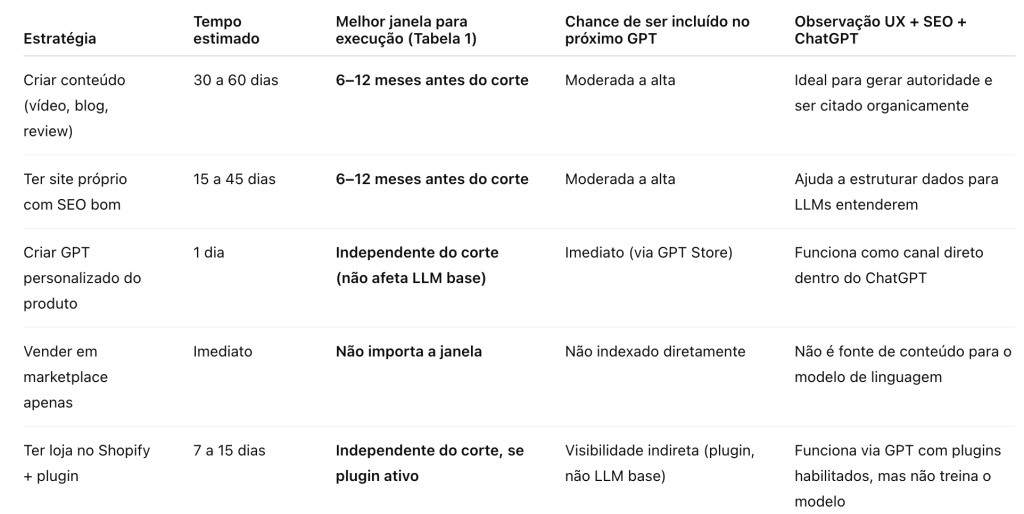This screenshot has width=1024, height=514.
Task: Click the Visibilidade indireta cell
Action: tap(659, 463)
